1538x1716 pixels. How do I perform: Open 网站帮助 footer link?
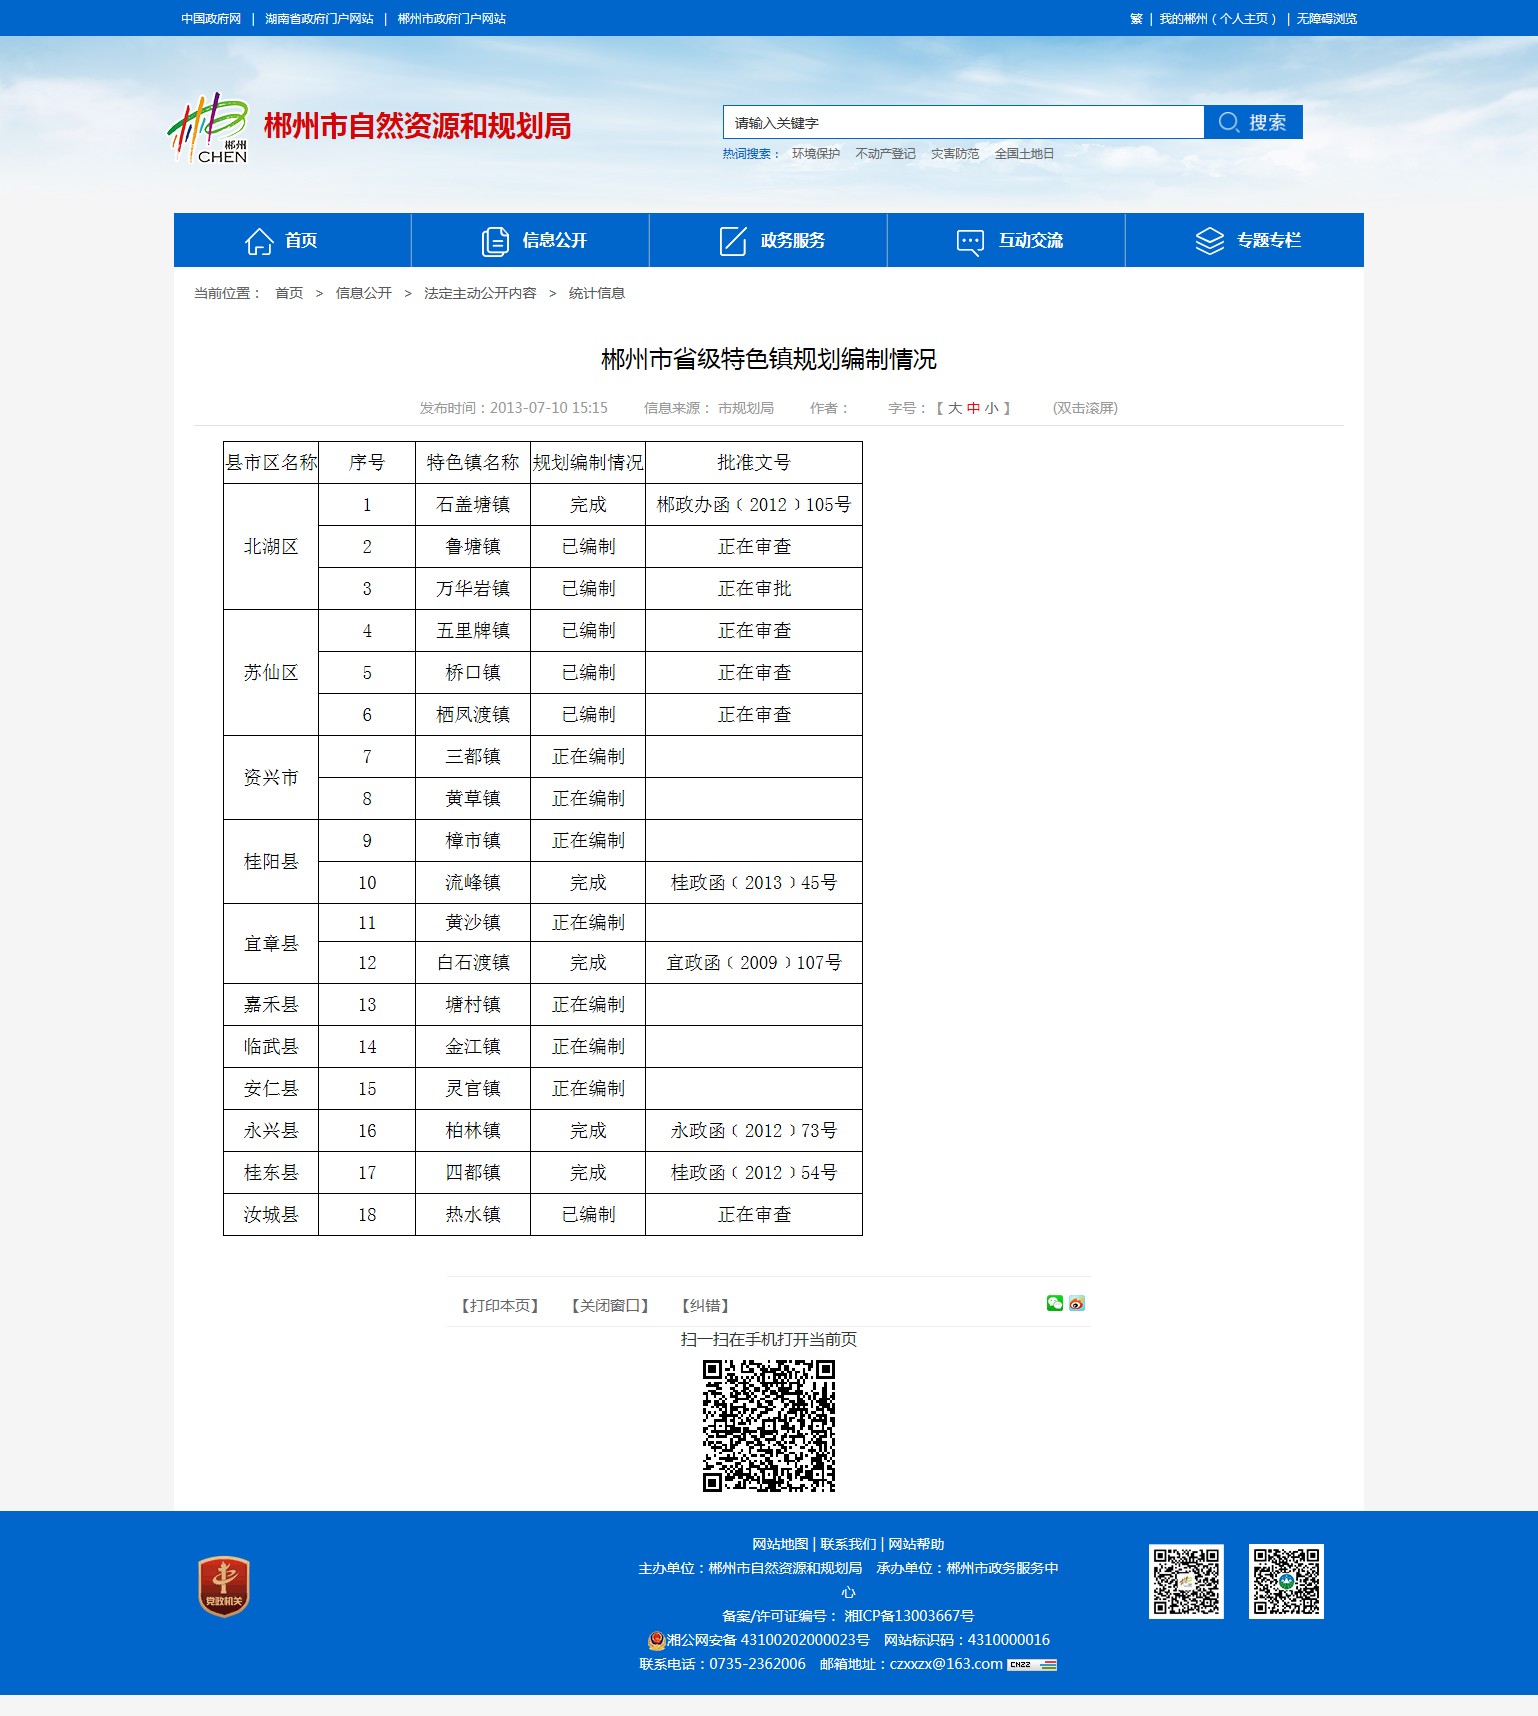point(916,1544)
